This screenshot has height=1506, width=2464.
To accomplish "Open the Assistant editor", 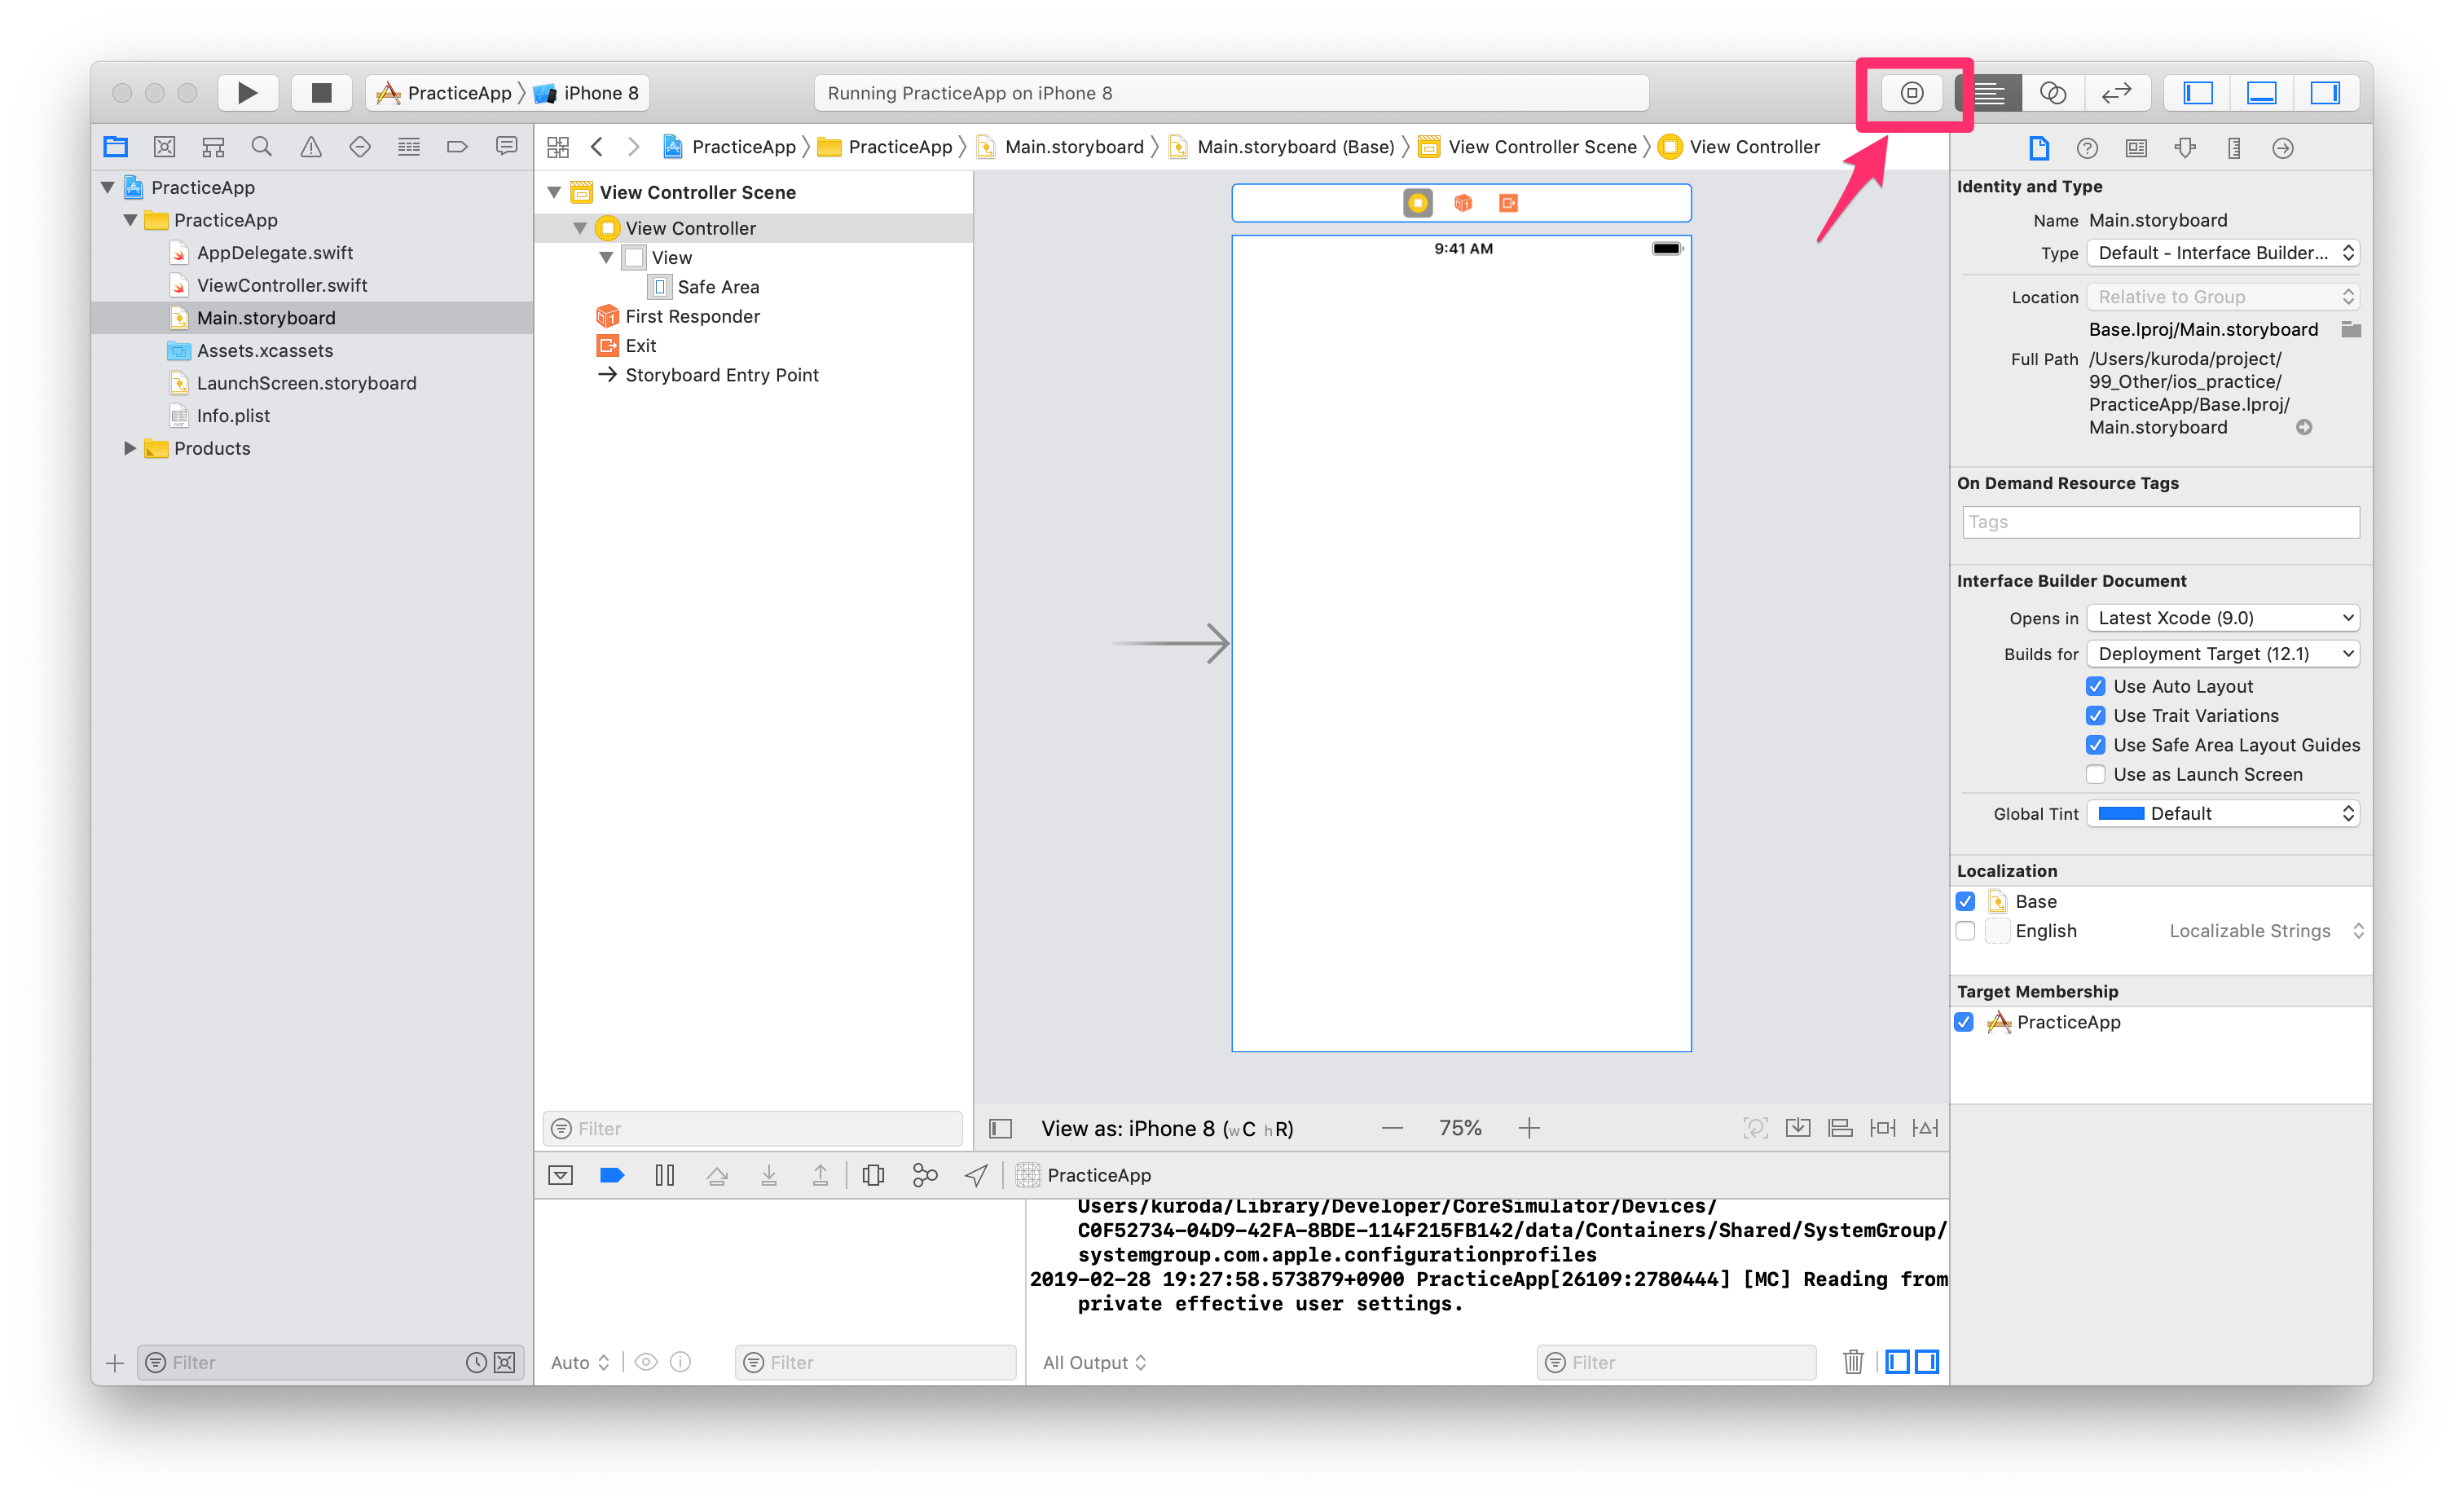I will pos(2052,93).
